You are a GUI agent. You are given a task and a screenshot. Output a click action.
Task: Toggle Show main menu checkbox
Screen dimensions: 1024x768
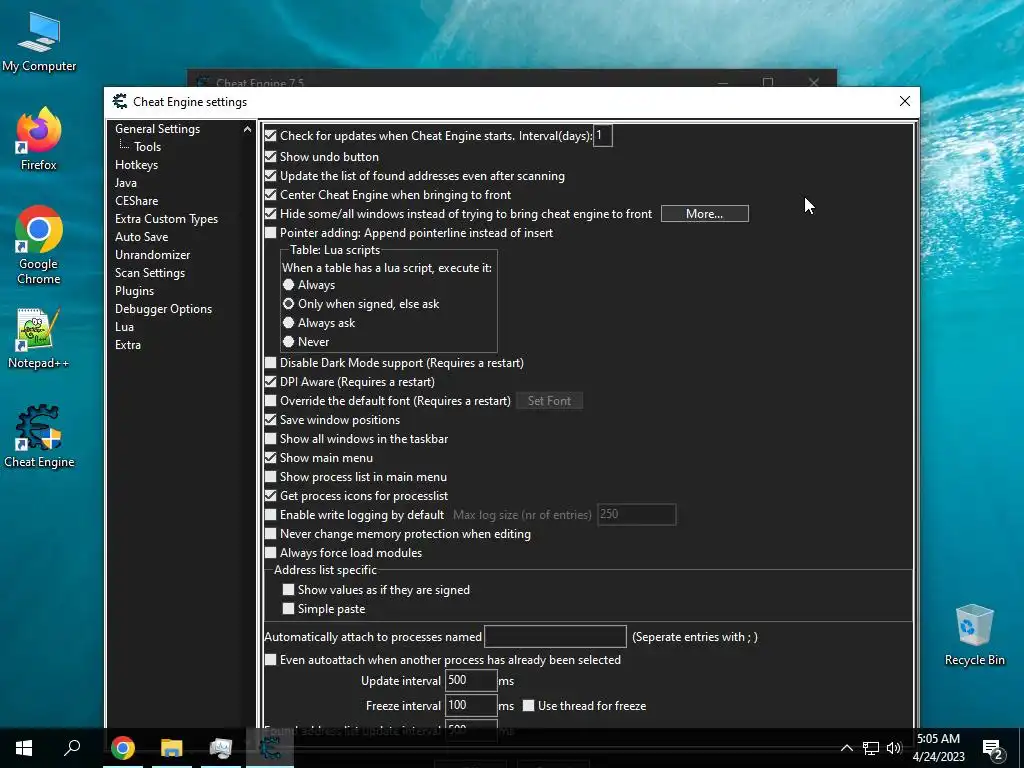click(x=270, y=457)
